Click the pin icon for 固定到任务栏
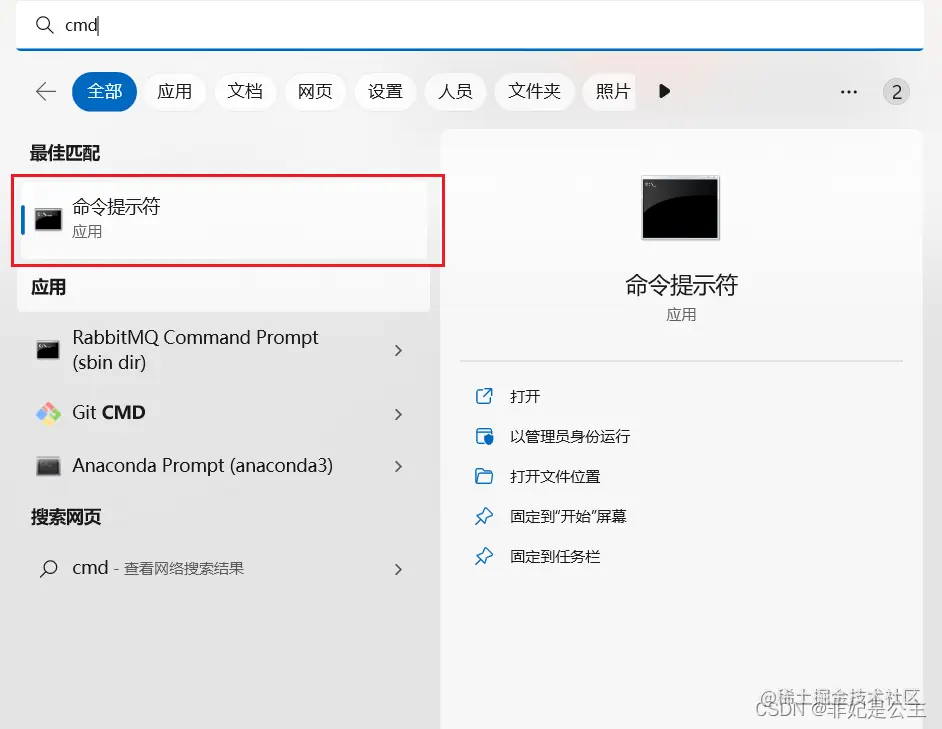This screenshot has height=729, width=942. 484,557
